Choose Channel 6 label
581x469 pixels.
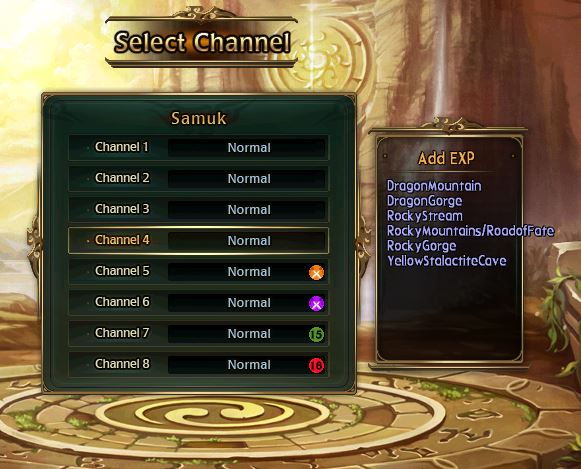click(x=122, y=302)
